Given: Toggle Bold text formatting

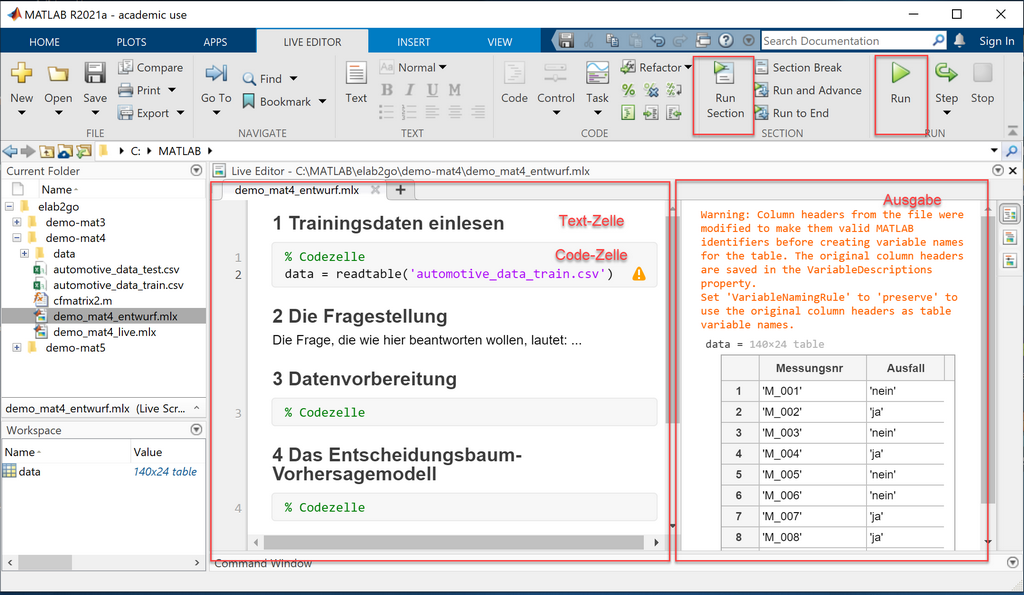Looking at the screenshot, I should point(387,89).
